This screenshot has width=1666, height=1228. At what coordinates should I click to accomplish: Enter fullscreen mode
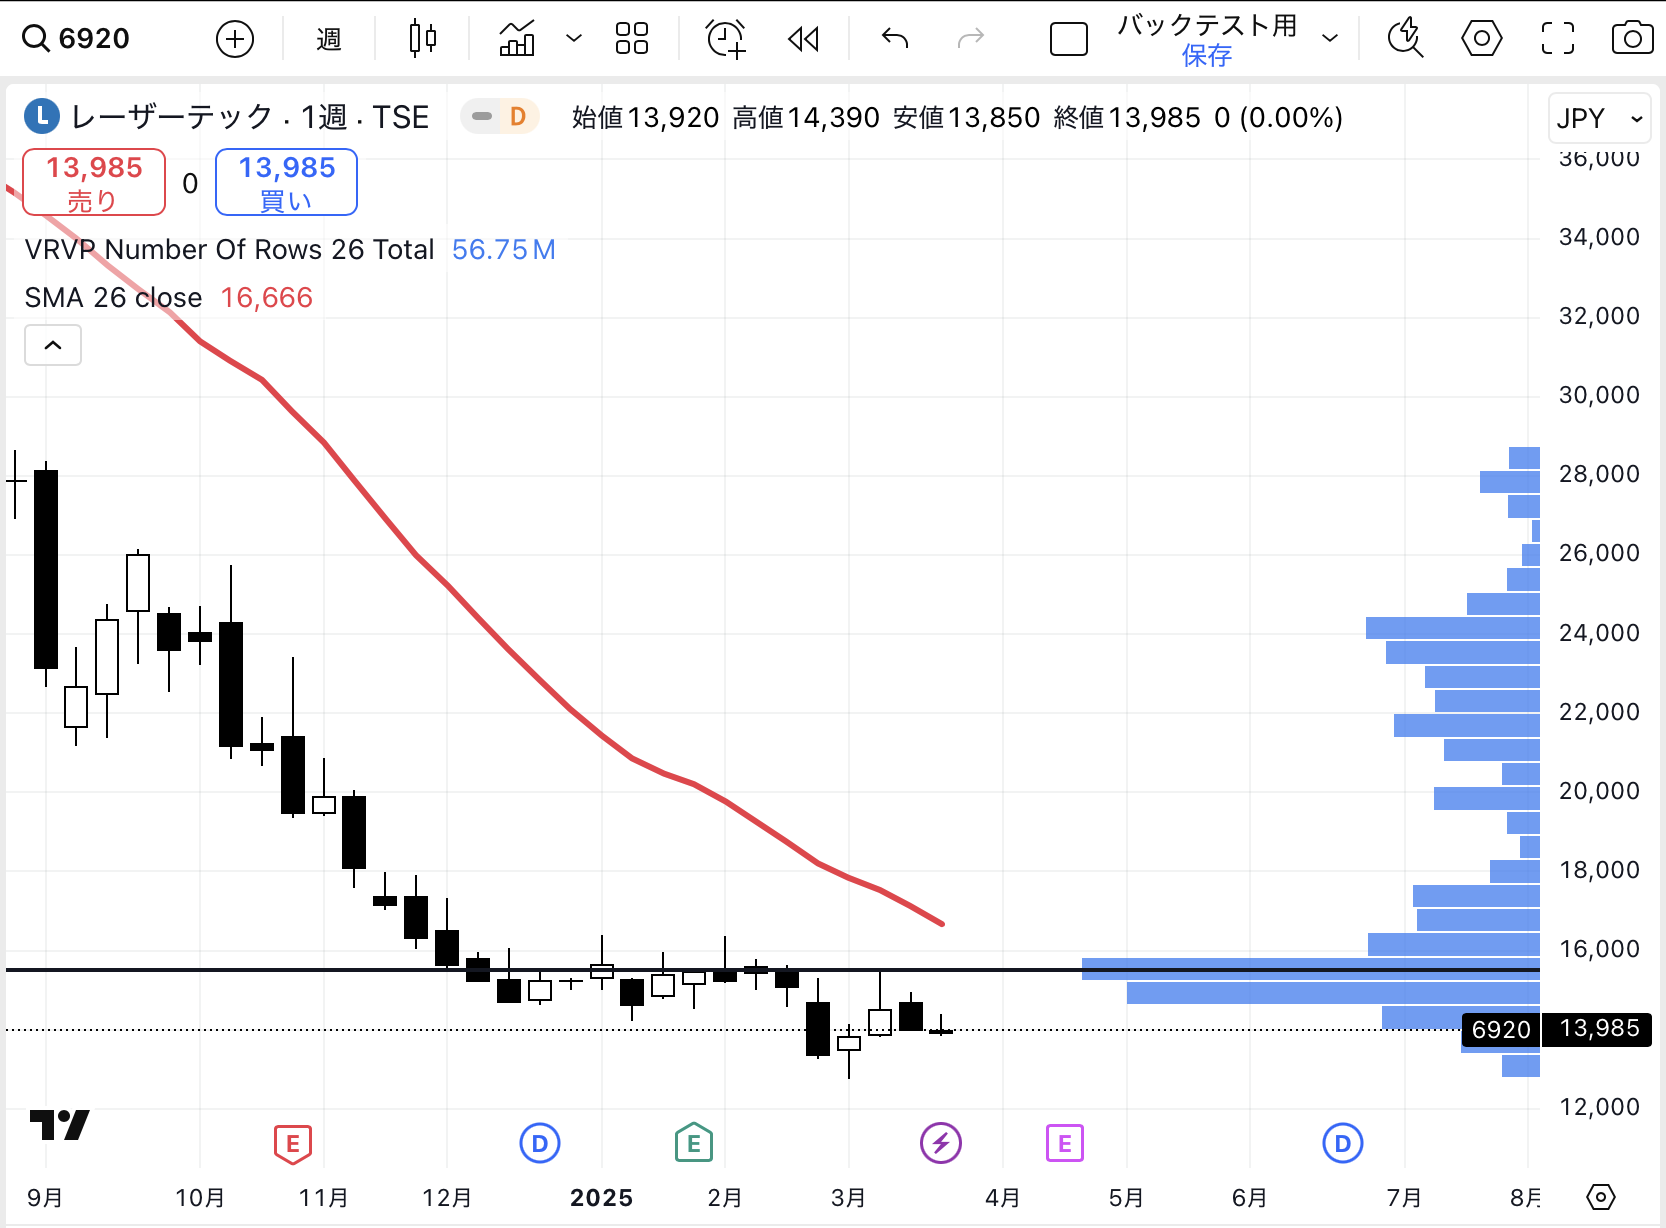[1557, 39]
